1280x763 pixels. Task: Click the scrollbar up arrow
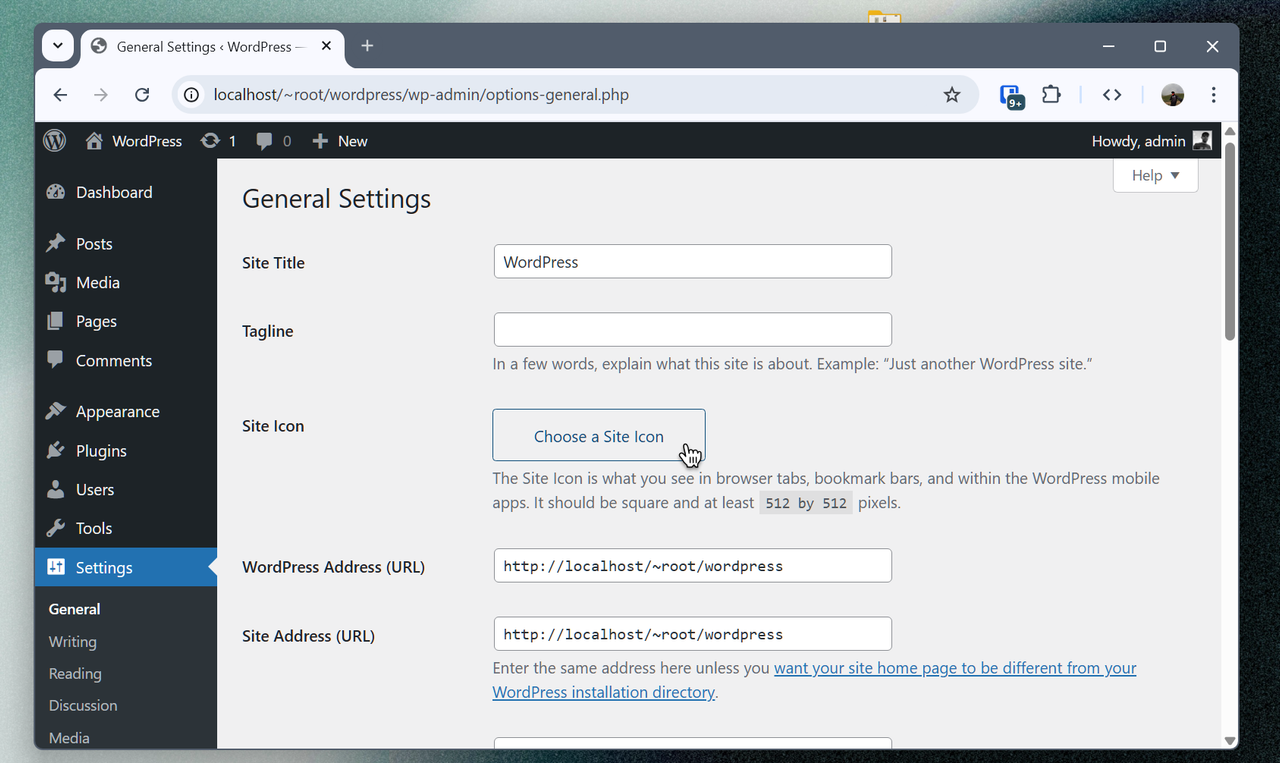[x=1230, y=132]
